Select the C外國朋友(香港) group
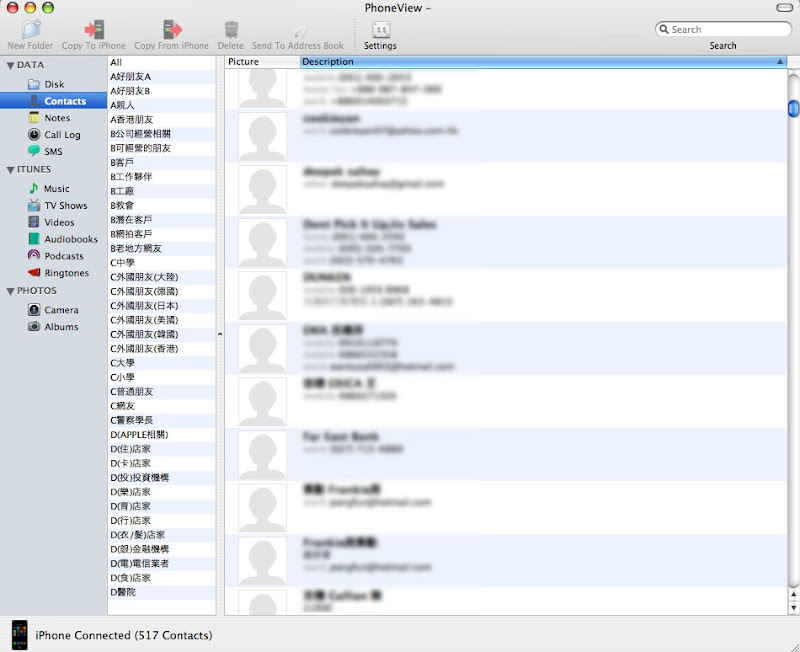 coord(162,348)
